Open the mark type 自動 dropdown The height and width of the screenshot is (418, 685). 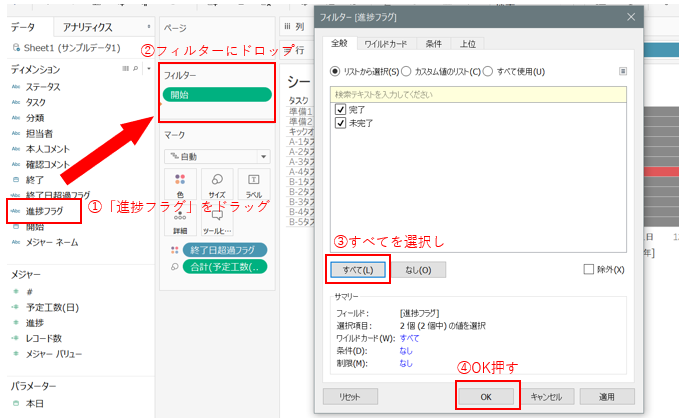click(x=263, y=156)
